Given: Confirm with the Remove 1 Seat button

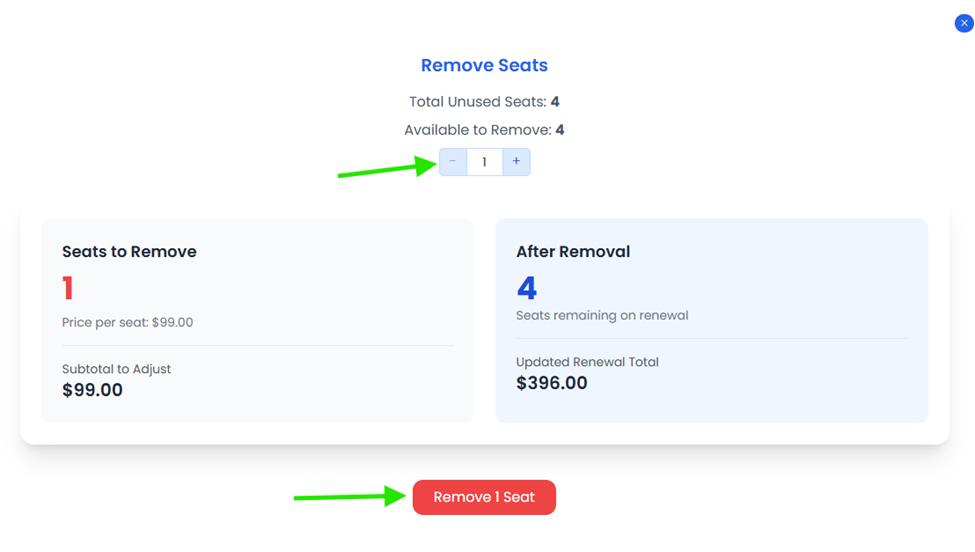Looking at the screenshot, I should pos(484,497).
